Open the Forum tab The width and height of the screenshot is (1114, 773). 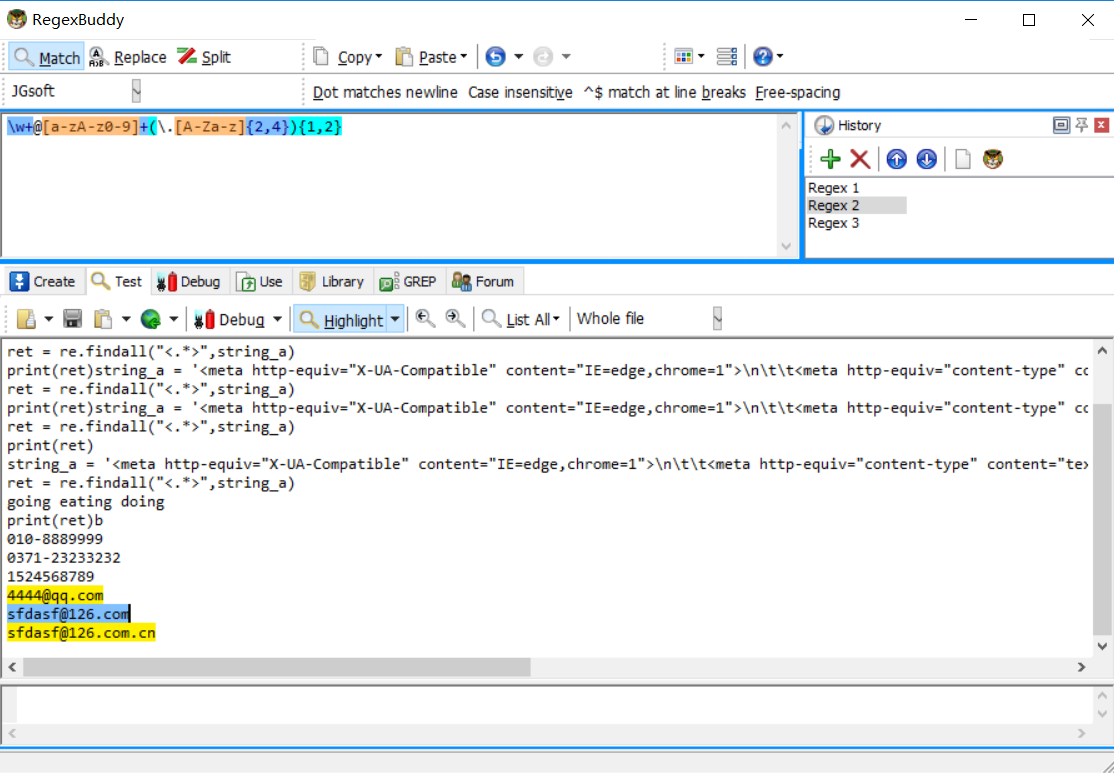click(x=483, y=281)
